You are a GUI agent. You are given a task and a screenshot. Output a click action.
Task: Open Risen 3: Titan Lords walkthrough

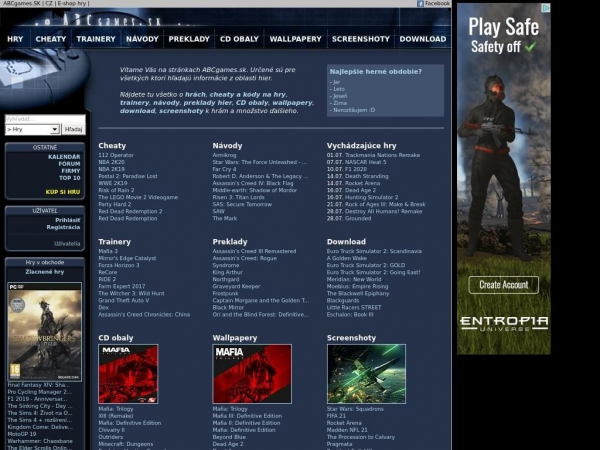coord(241,197)
